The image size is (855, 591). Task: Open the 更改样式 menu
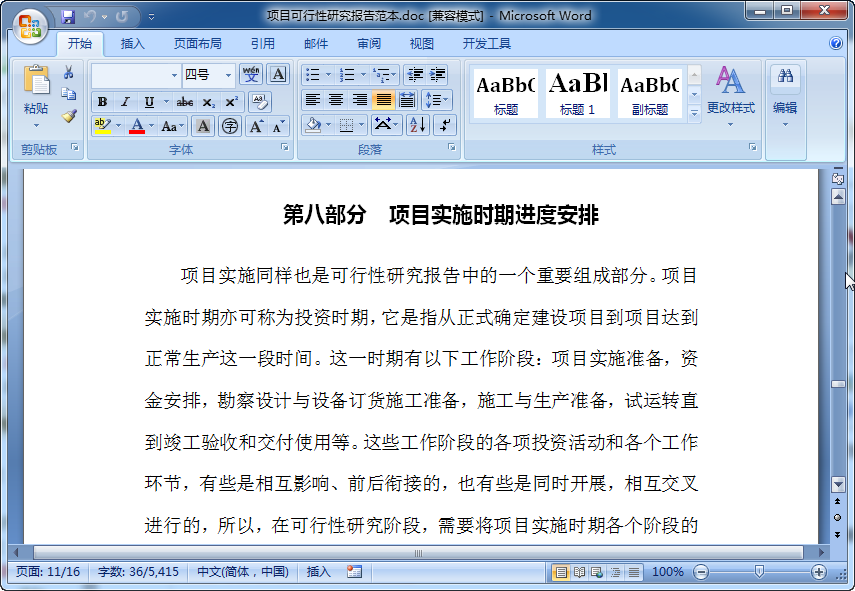click(x=731, y=97)
